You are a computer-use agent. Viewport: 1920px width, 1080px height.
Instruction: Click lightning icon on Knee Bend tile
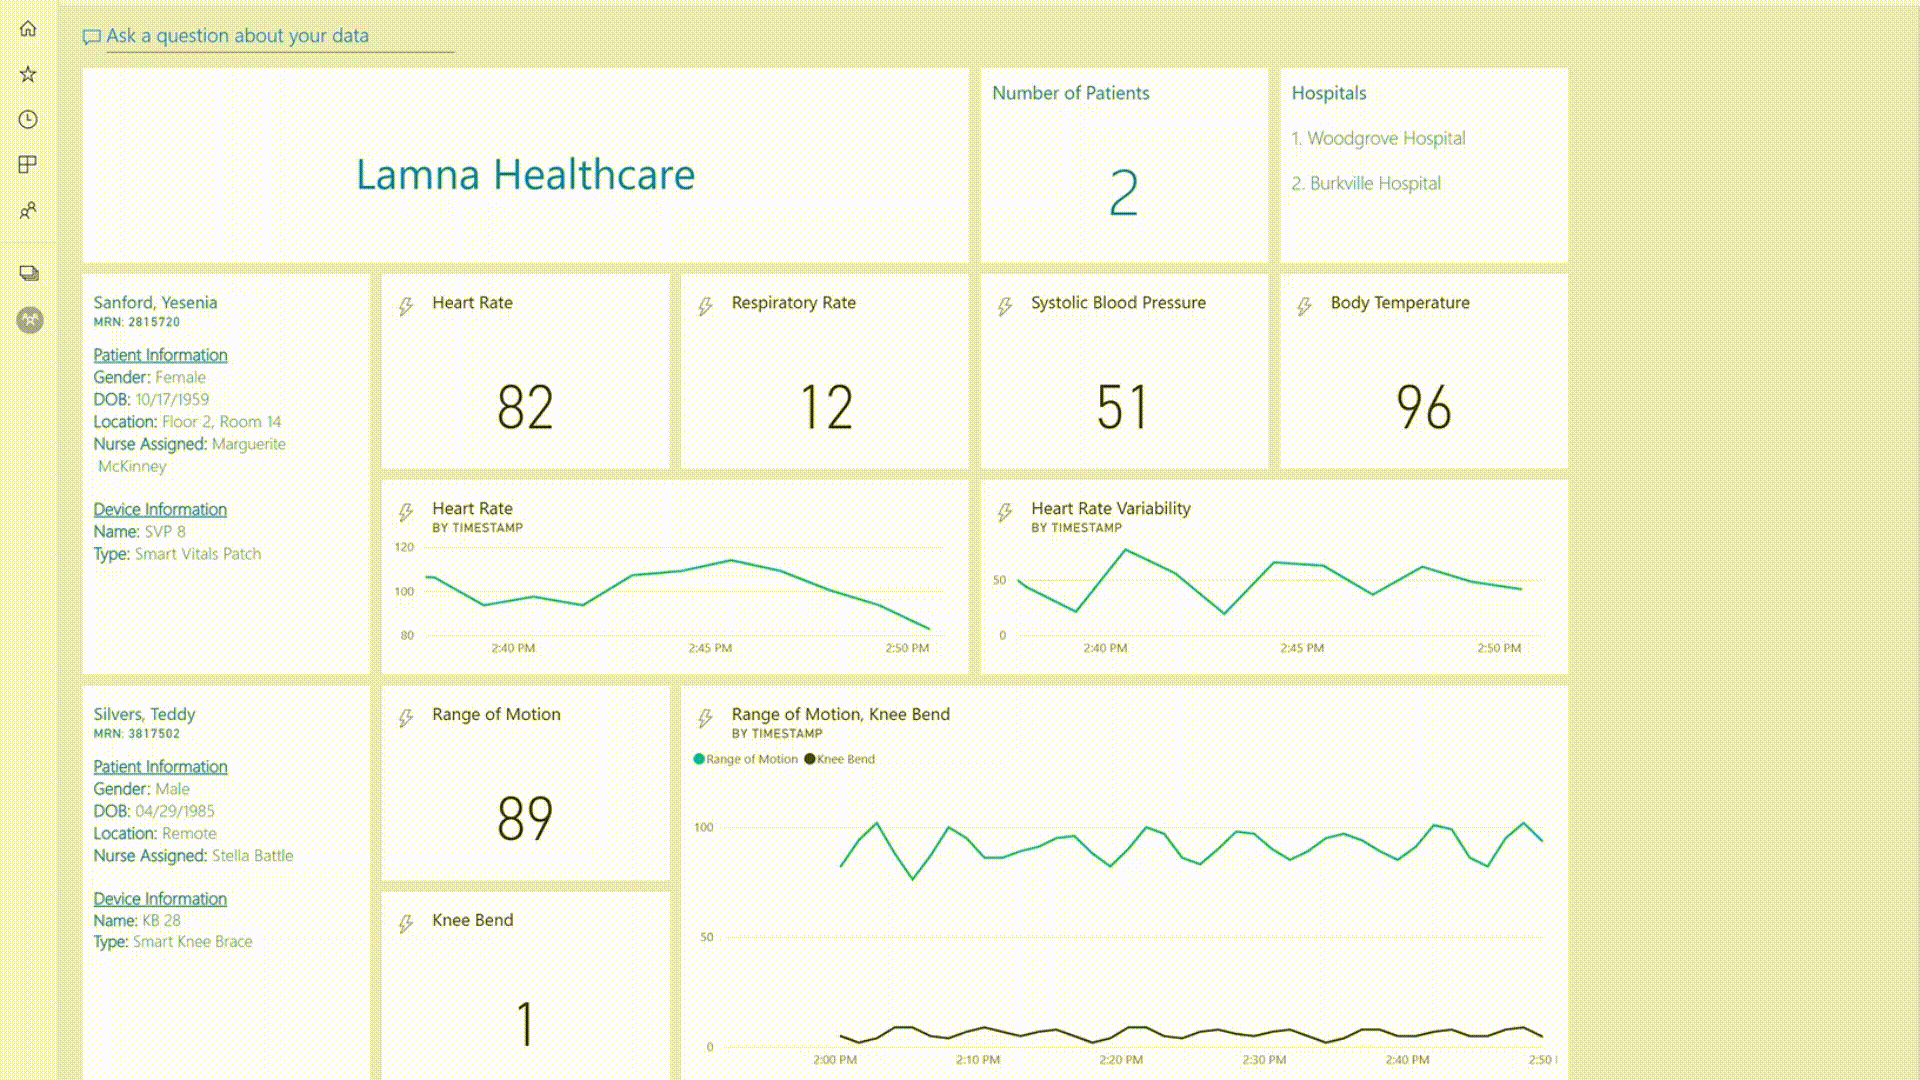[x=406, y=925]
